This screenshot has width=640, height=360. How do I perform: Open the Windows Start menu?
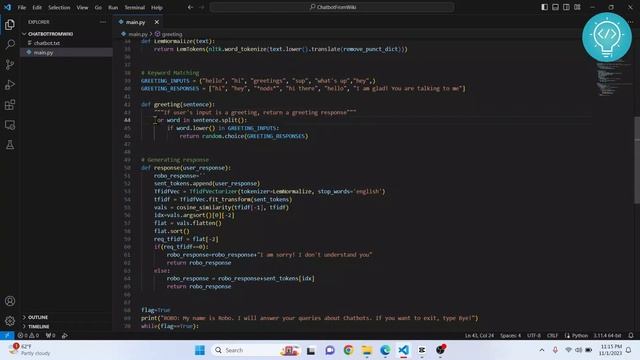point(200,350)
